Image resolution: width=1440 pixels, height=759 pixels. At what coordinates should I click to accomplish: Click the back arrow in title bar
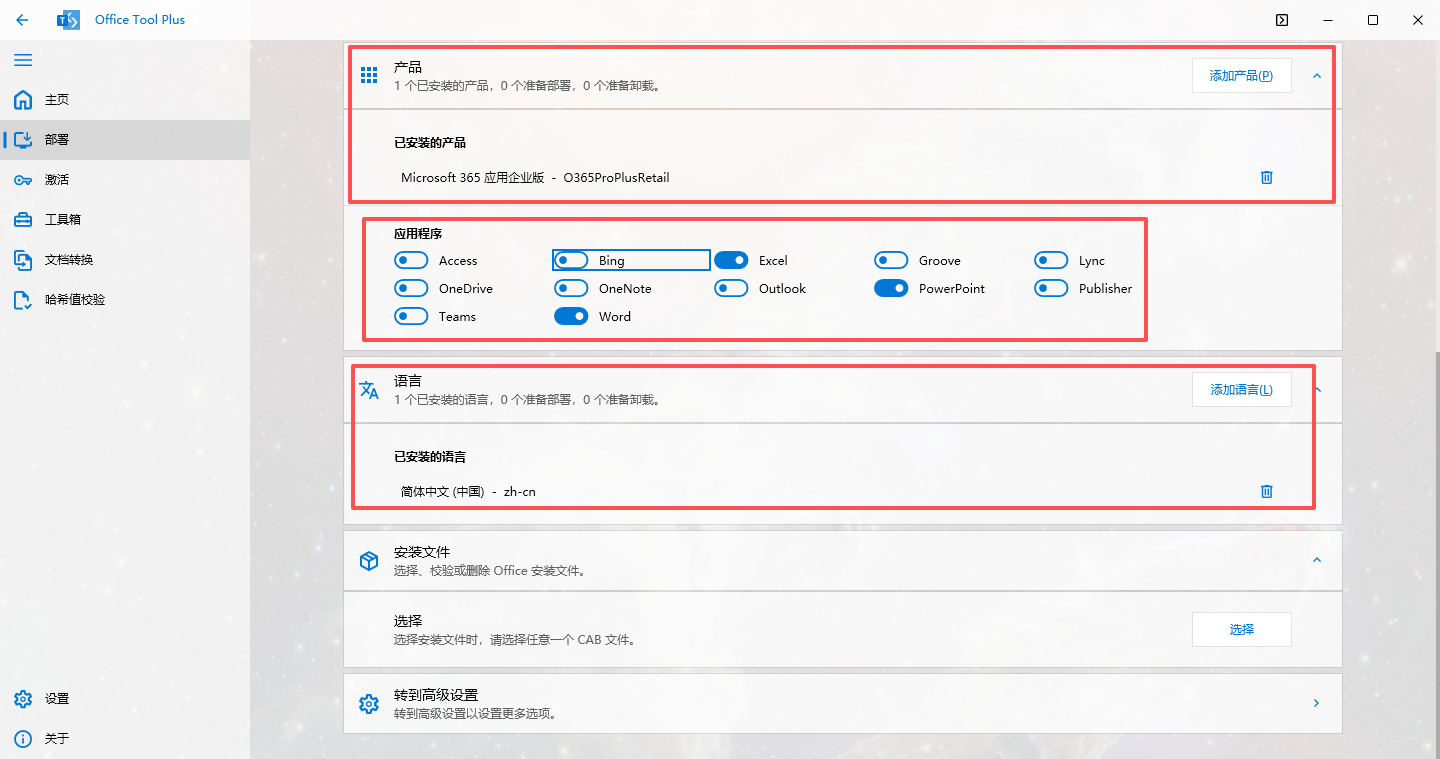coord(22,20)
